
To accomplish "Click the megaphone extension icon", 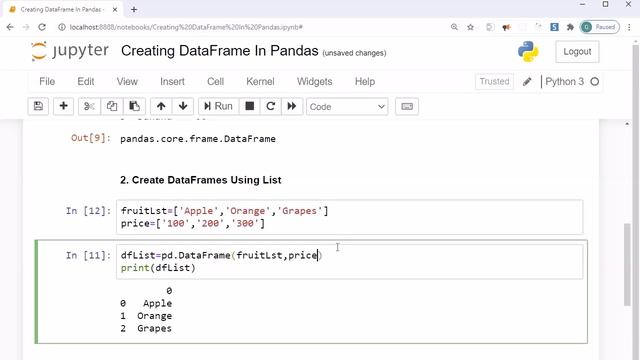I will point(507,27).
